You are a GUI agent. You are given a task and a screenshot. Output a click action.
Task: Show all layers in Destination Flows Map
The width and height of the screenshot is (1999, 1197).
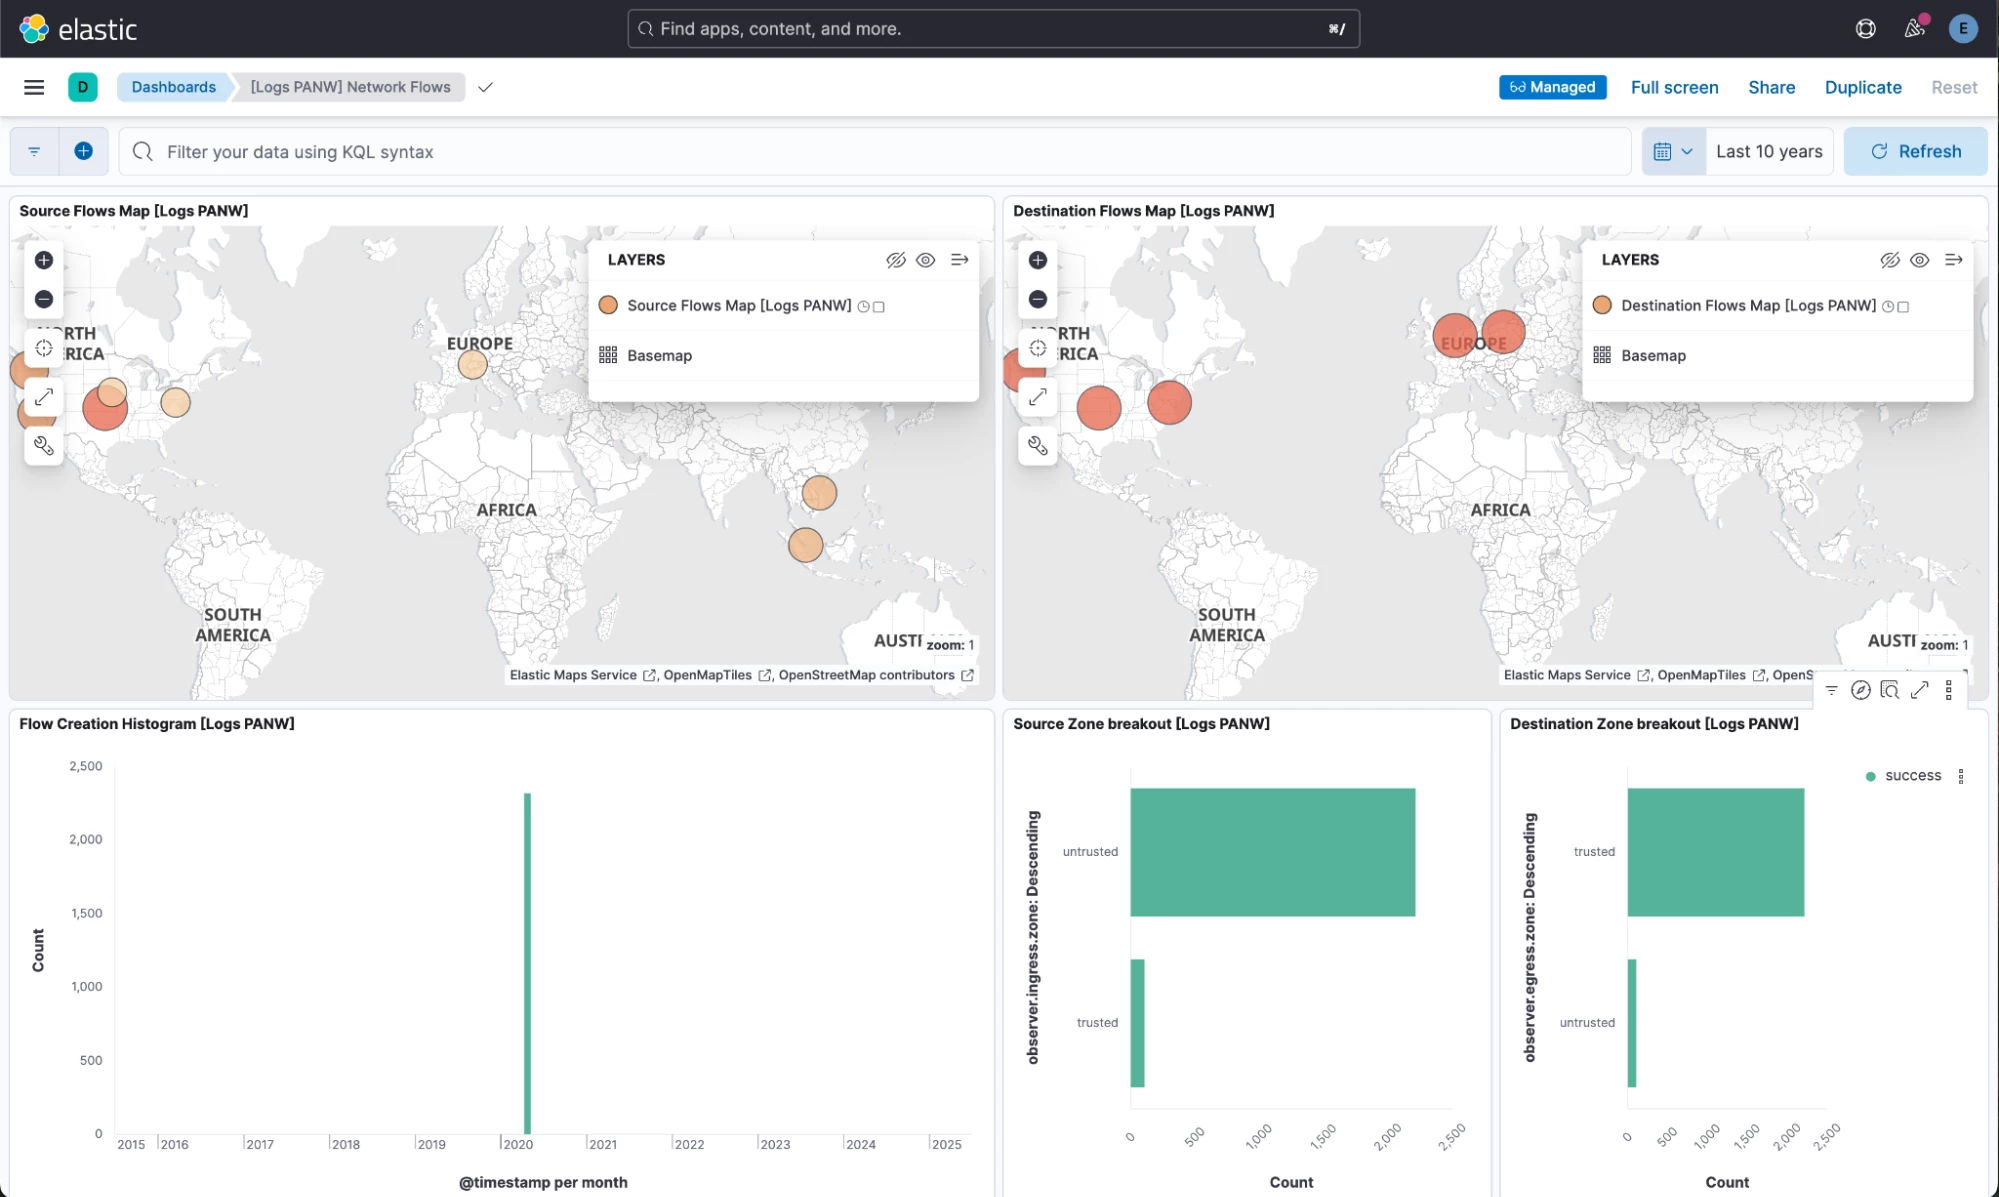pyautogui.click(x=1920, y=260)
